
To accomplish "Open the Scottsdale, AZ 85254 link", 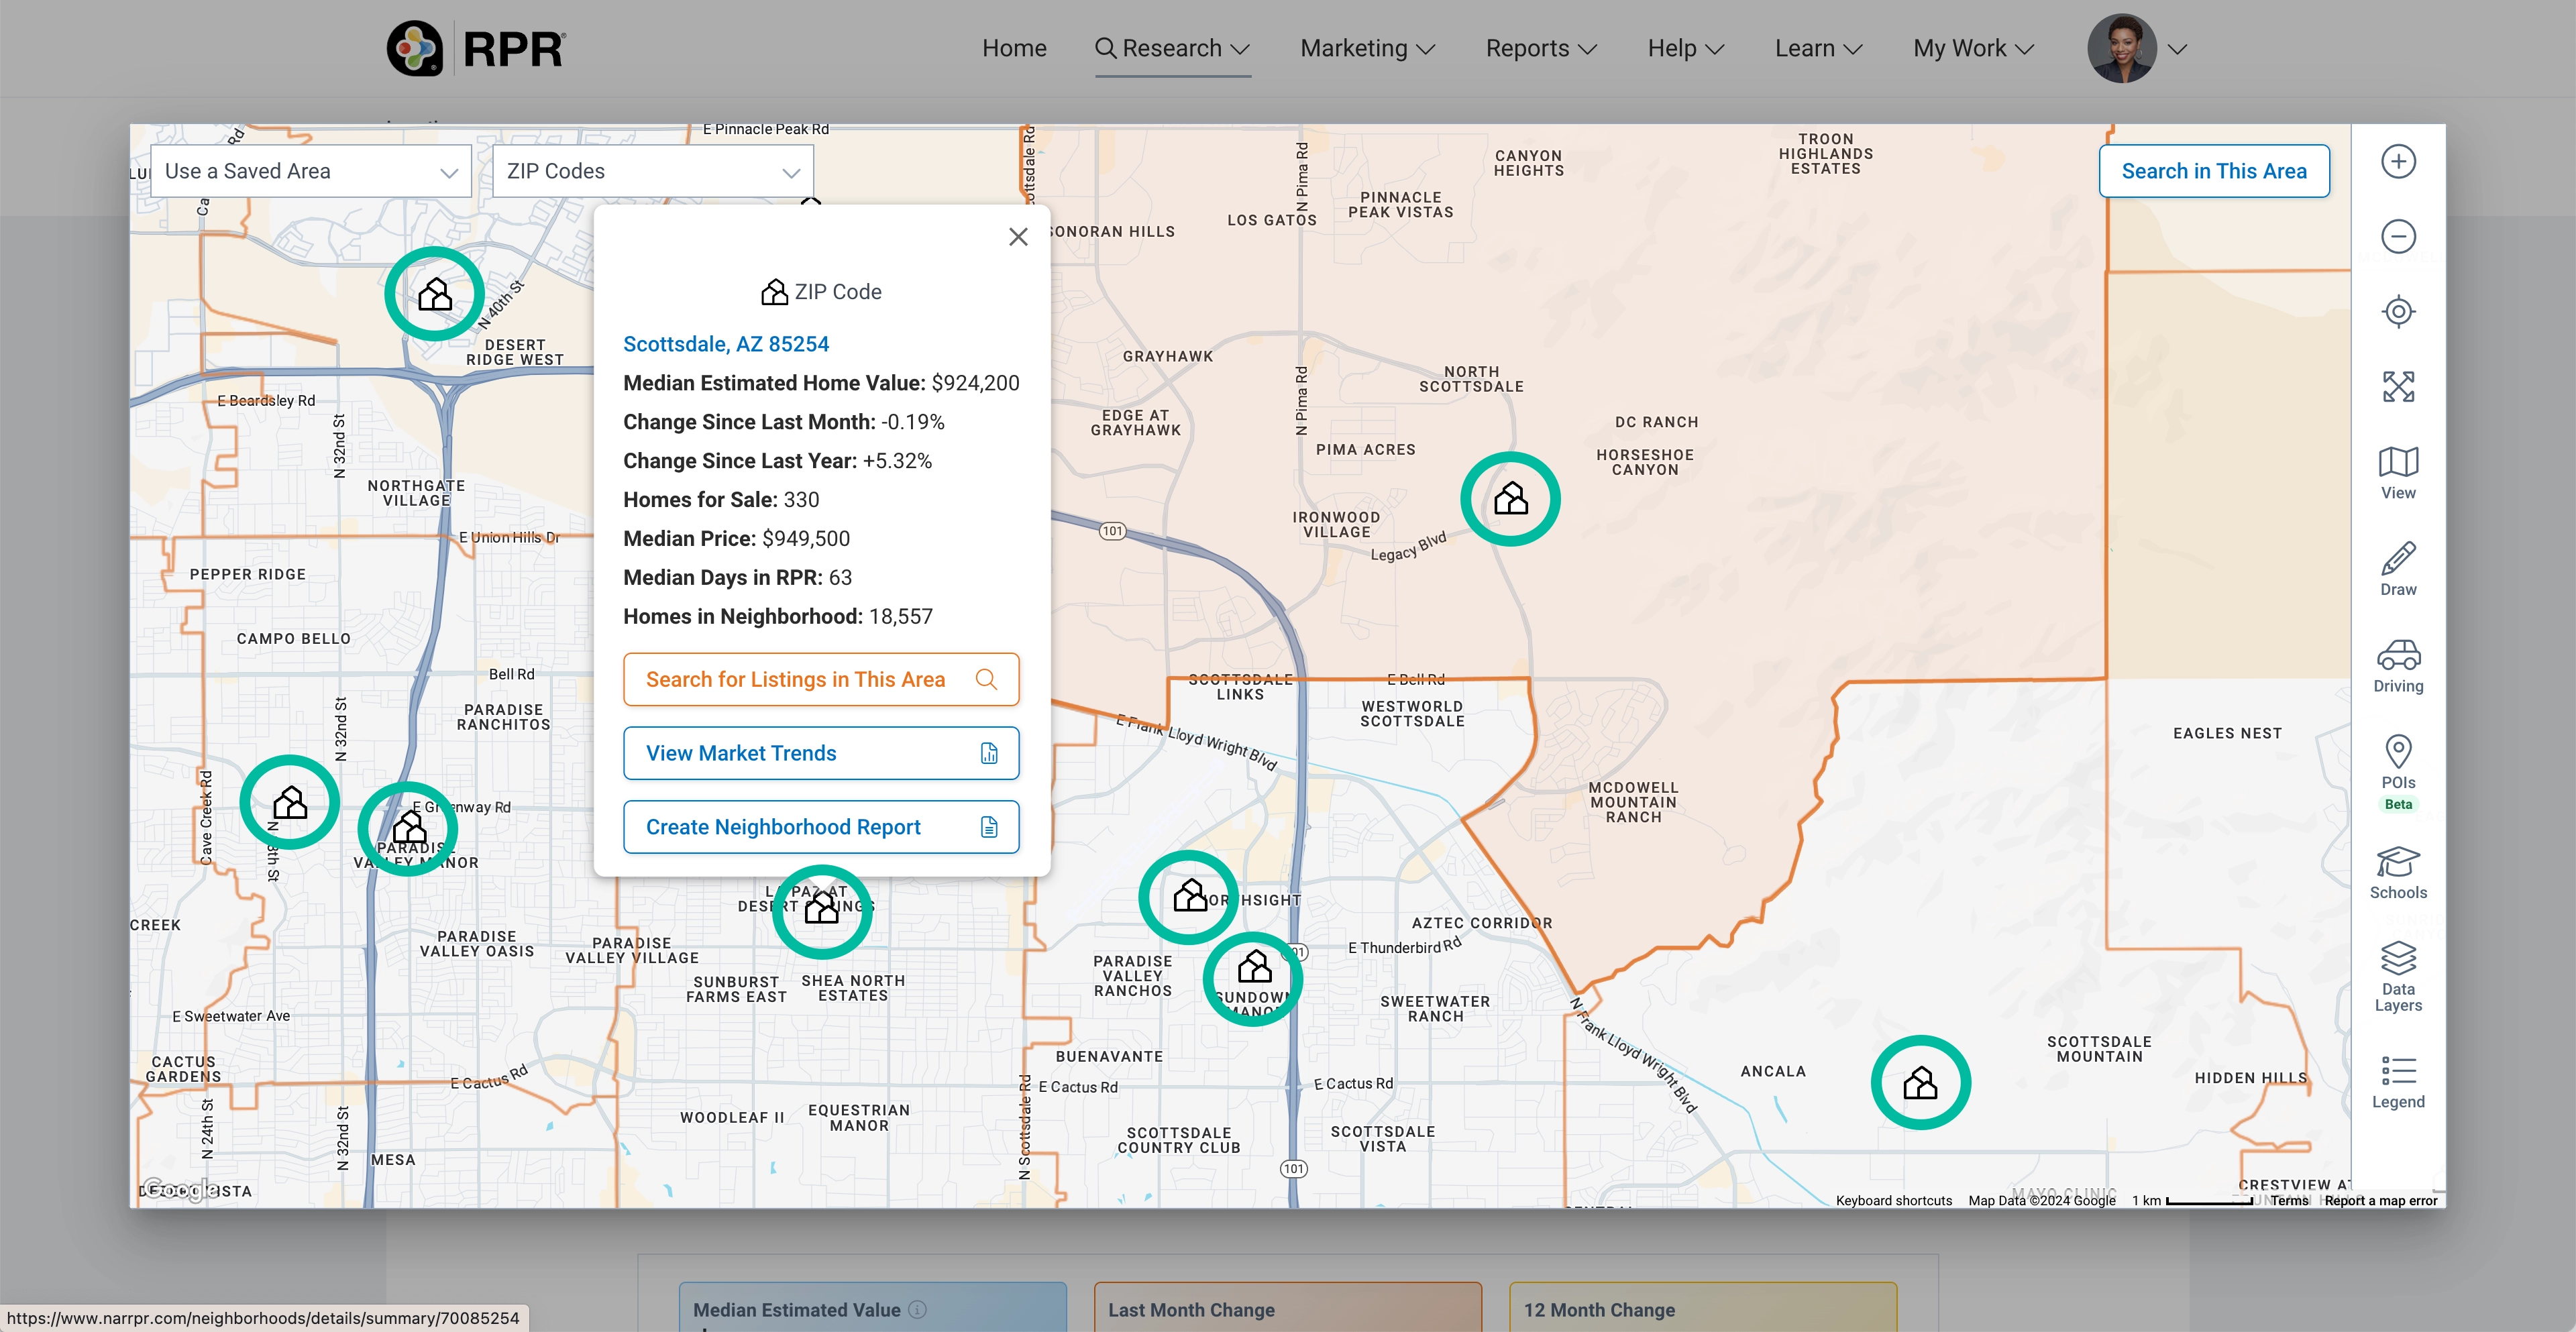I will pos(726,344).
